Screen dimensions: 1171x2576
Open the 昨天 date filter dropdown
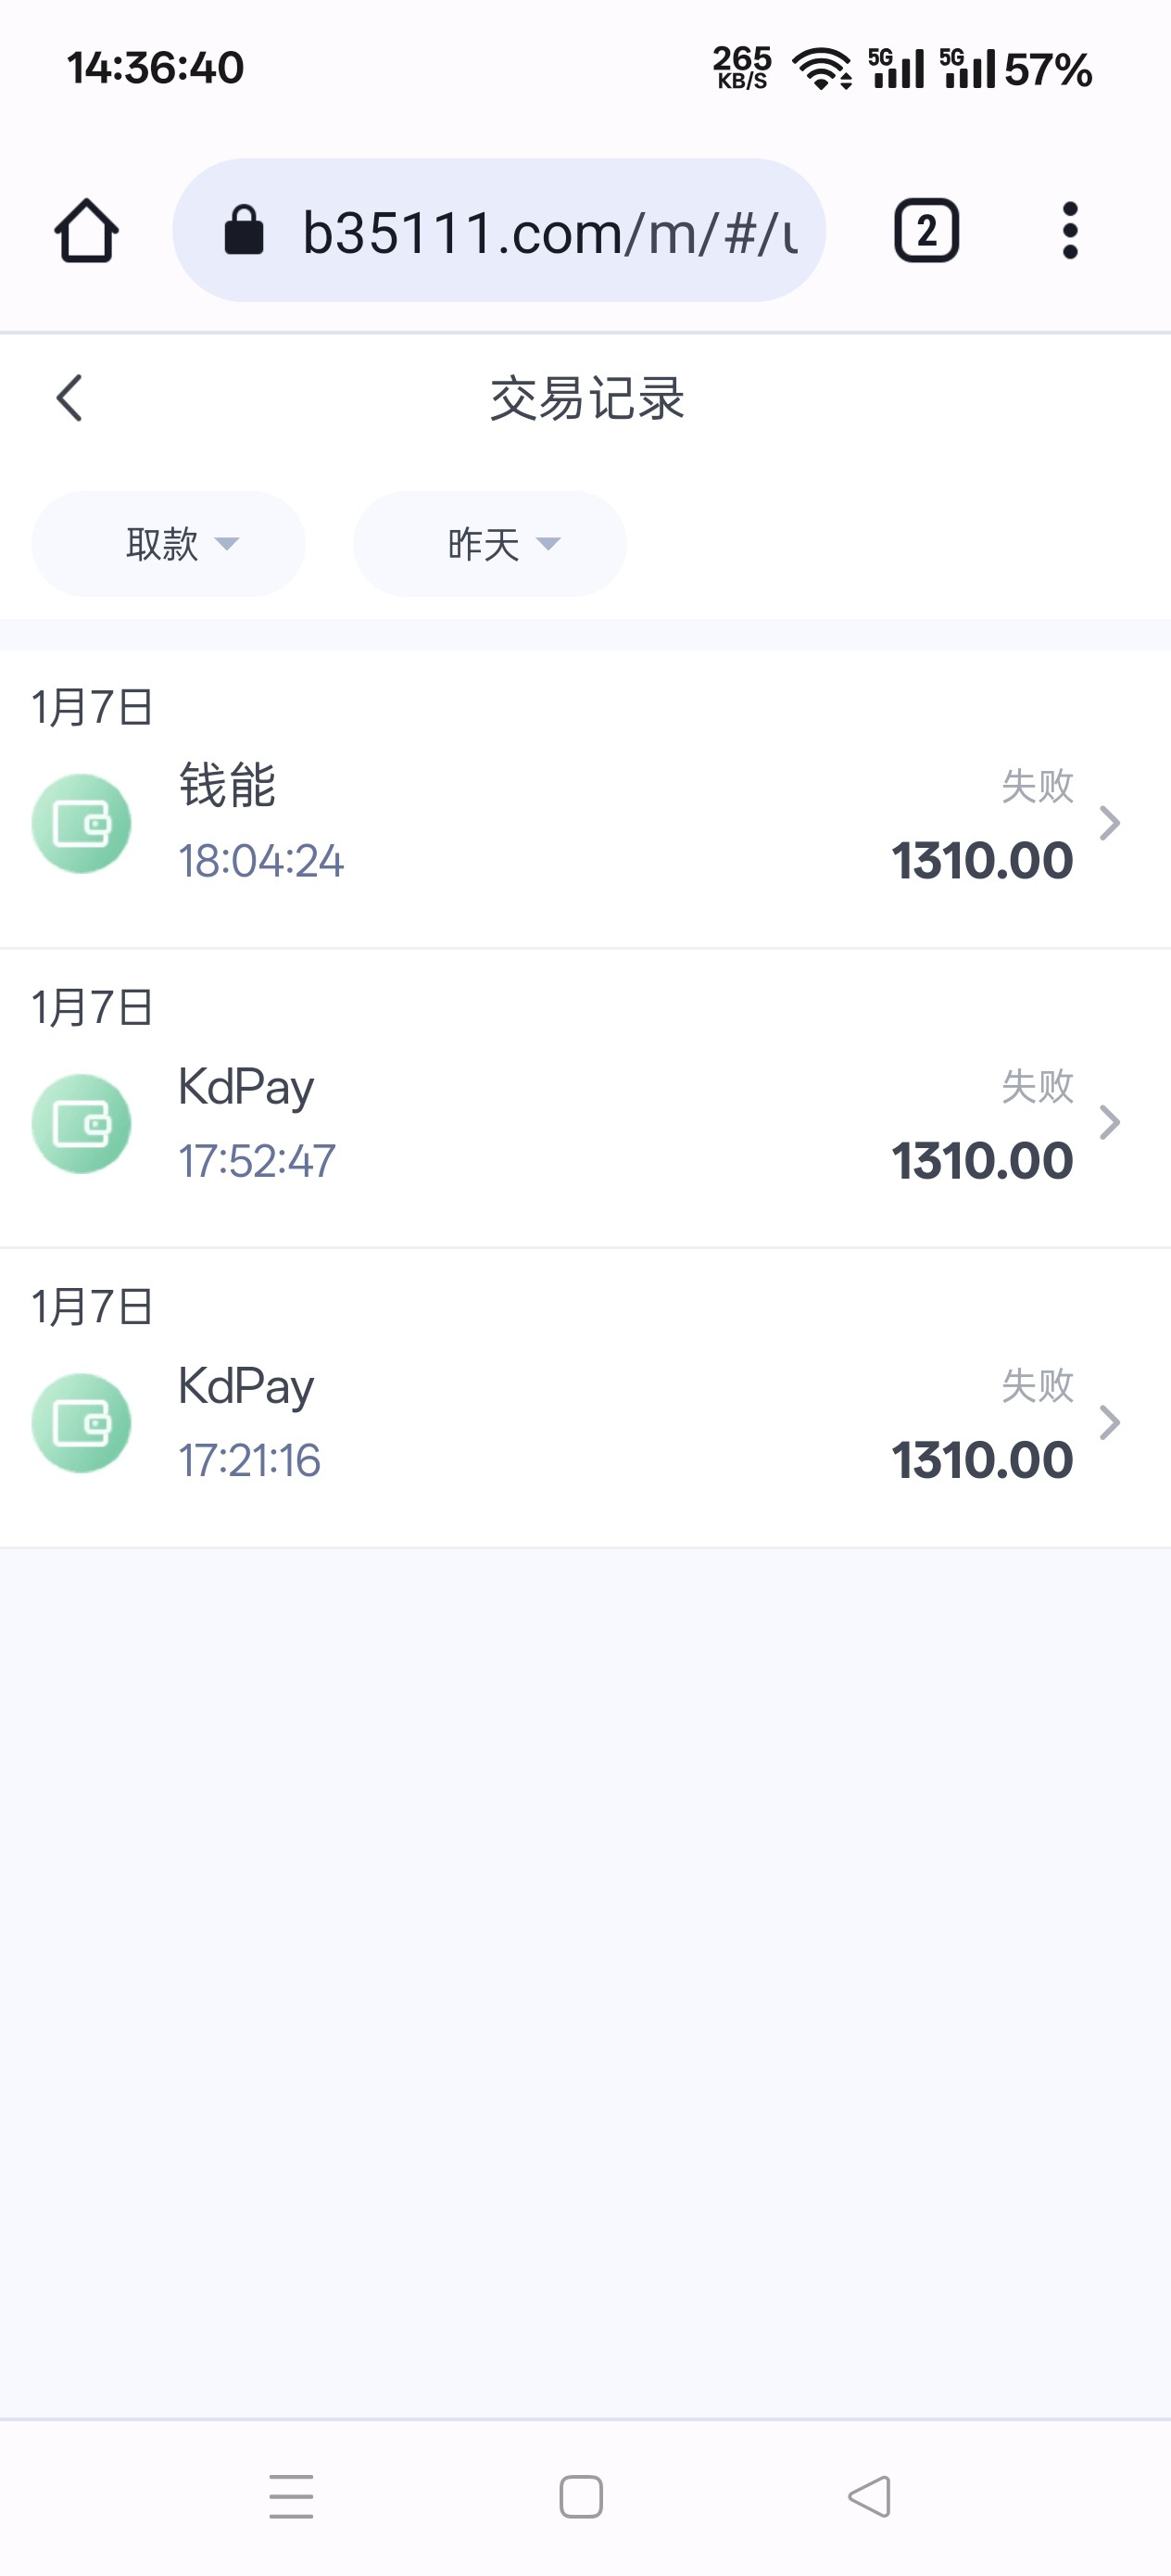click(490, 544)
